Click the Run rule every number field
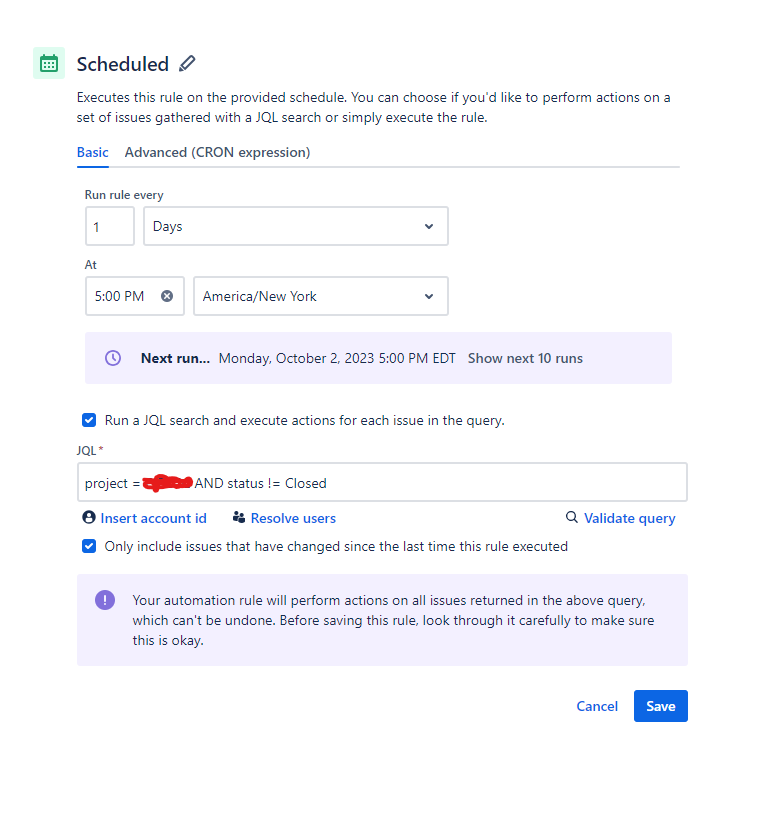780x822 pixels. (x=109, y=226)
